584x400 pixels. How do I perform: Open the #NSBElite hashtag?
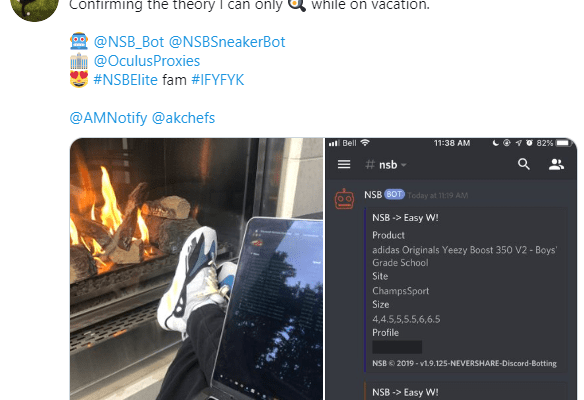click(x=126, y=80)
